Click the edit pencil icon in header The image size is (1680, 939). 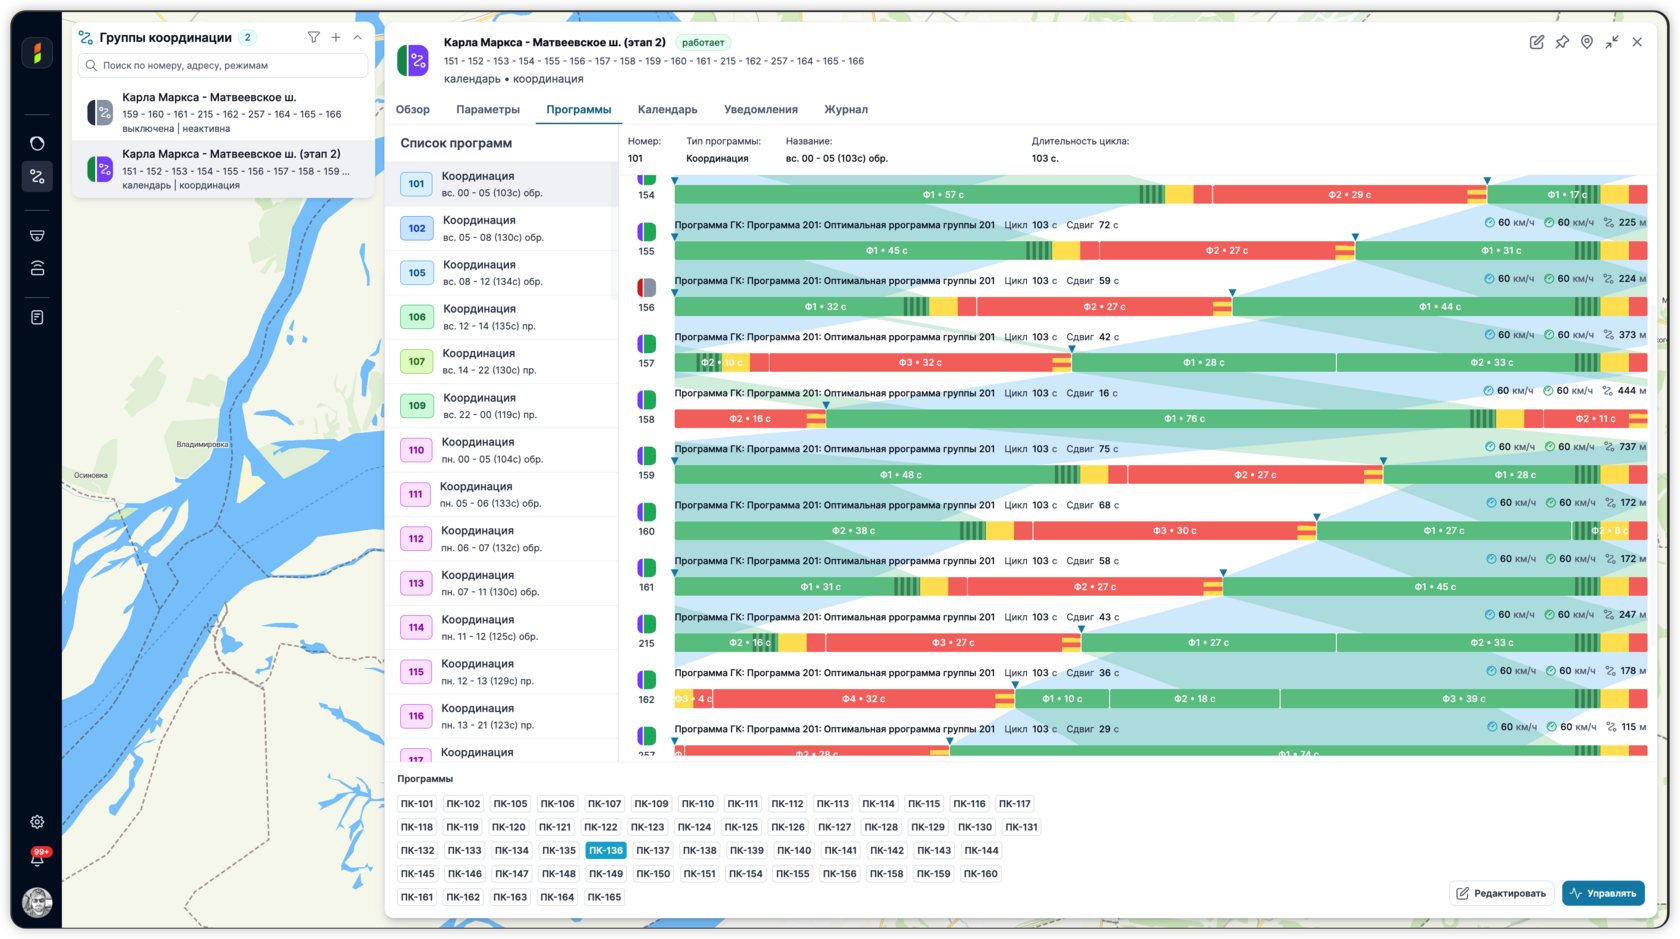pyautogui.click(x=1537, y=42)
